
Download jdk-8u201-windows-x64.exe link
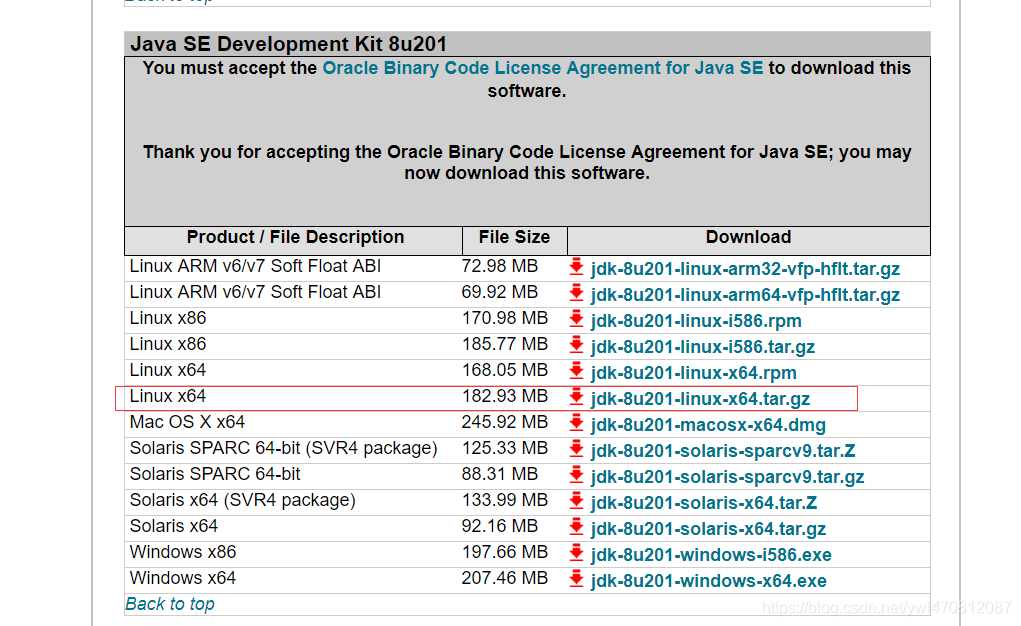(x=708, y=581)
